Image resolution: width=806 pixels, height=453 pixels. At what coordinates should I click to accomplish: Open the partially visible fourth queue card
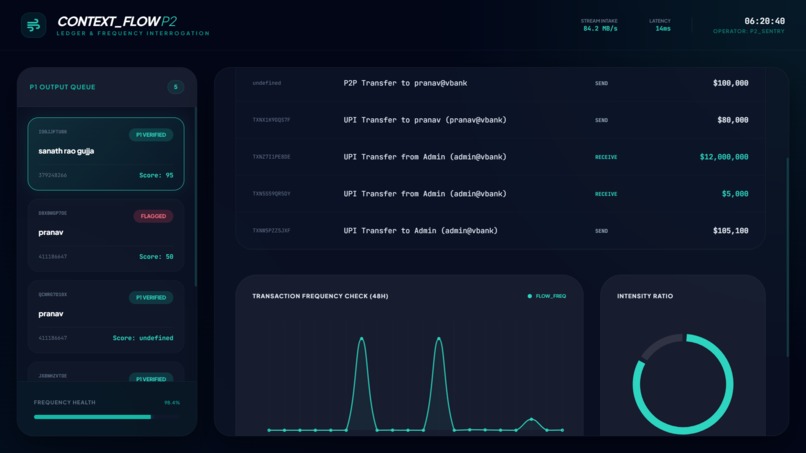click(106, 372)
